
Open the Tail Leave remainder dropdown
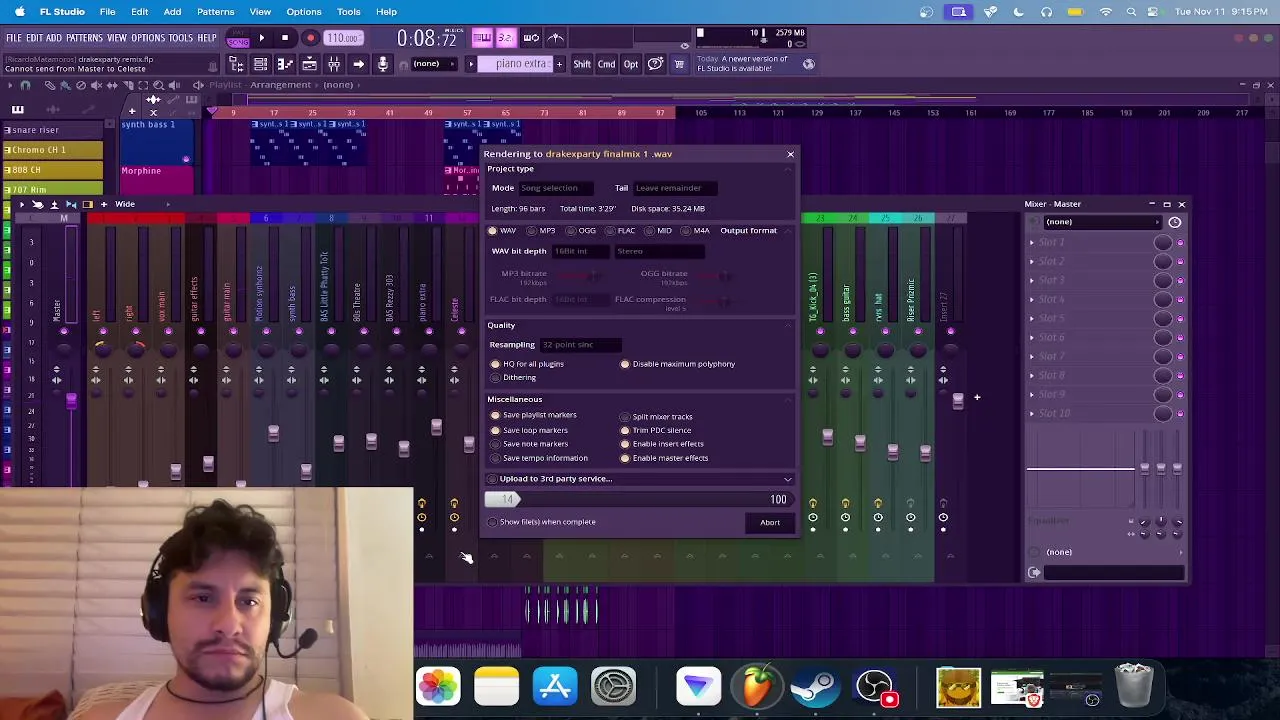[x=675, y=188]
